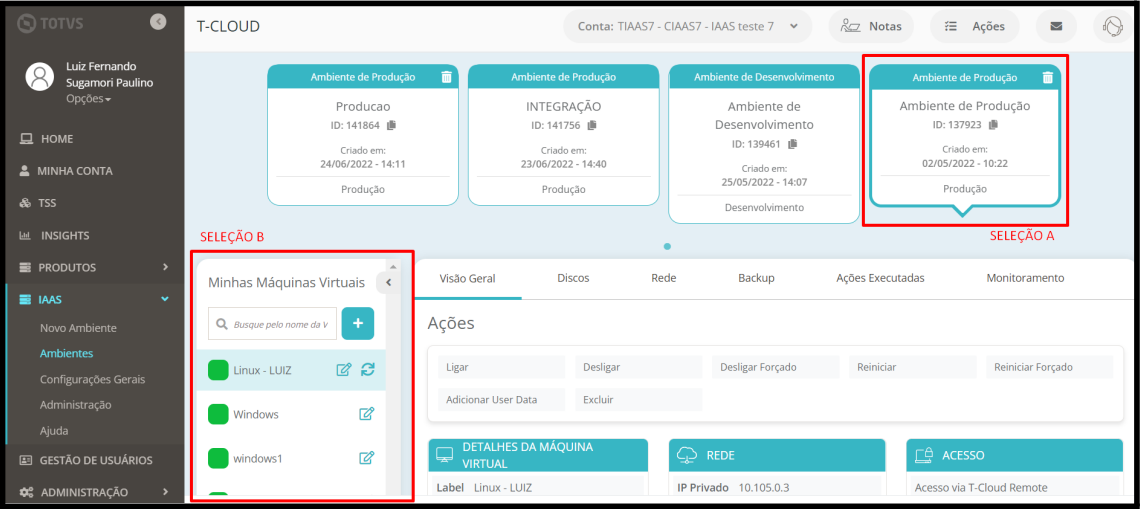
Task: Open the mail envelope icon
Action: pyautogui.click(x=1057, y=26)
